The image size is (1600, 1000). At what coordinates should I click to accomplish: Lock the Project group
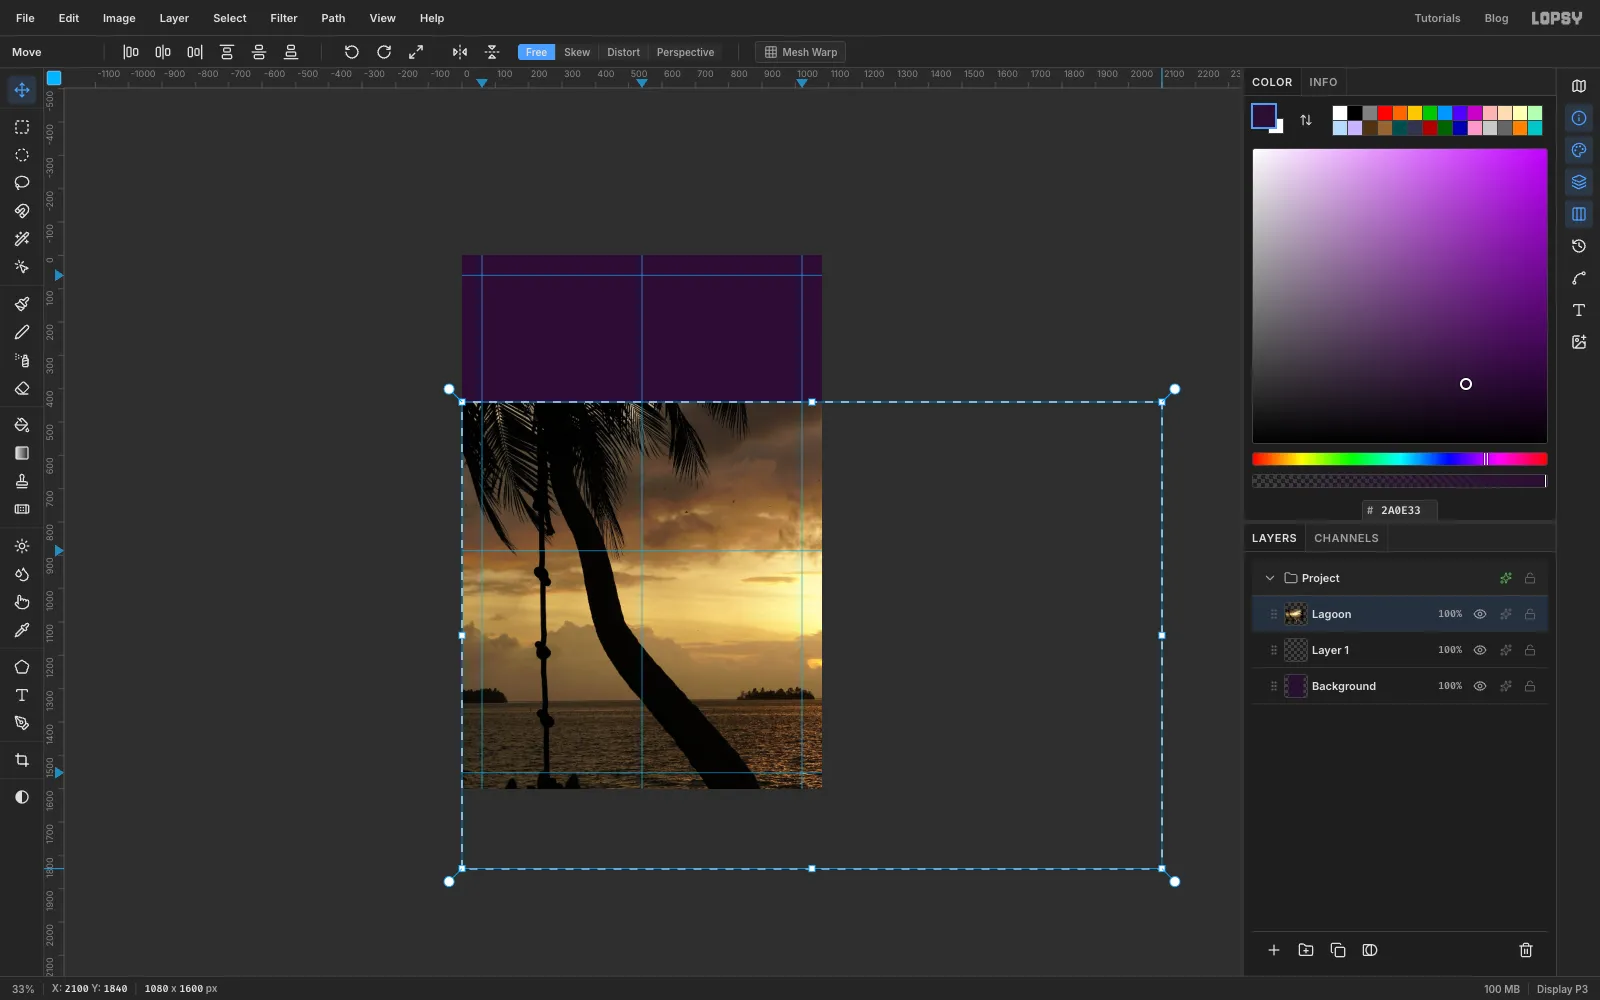[x=1530, y=578]
